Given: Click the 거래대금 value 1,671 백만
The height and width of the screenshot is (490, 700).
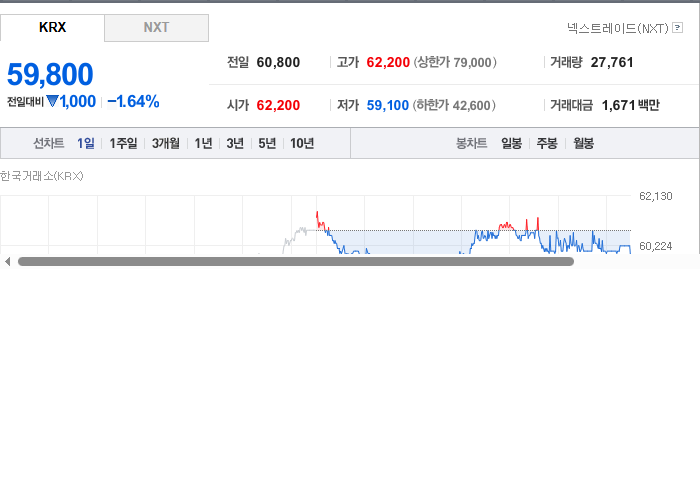Looking at the screenshot, I should point(630,105).
